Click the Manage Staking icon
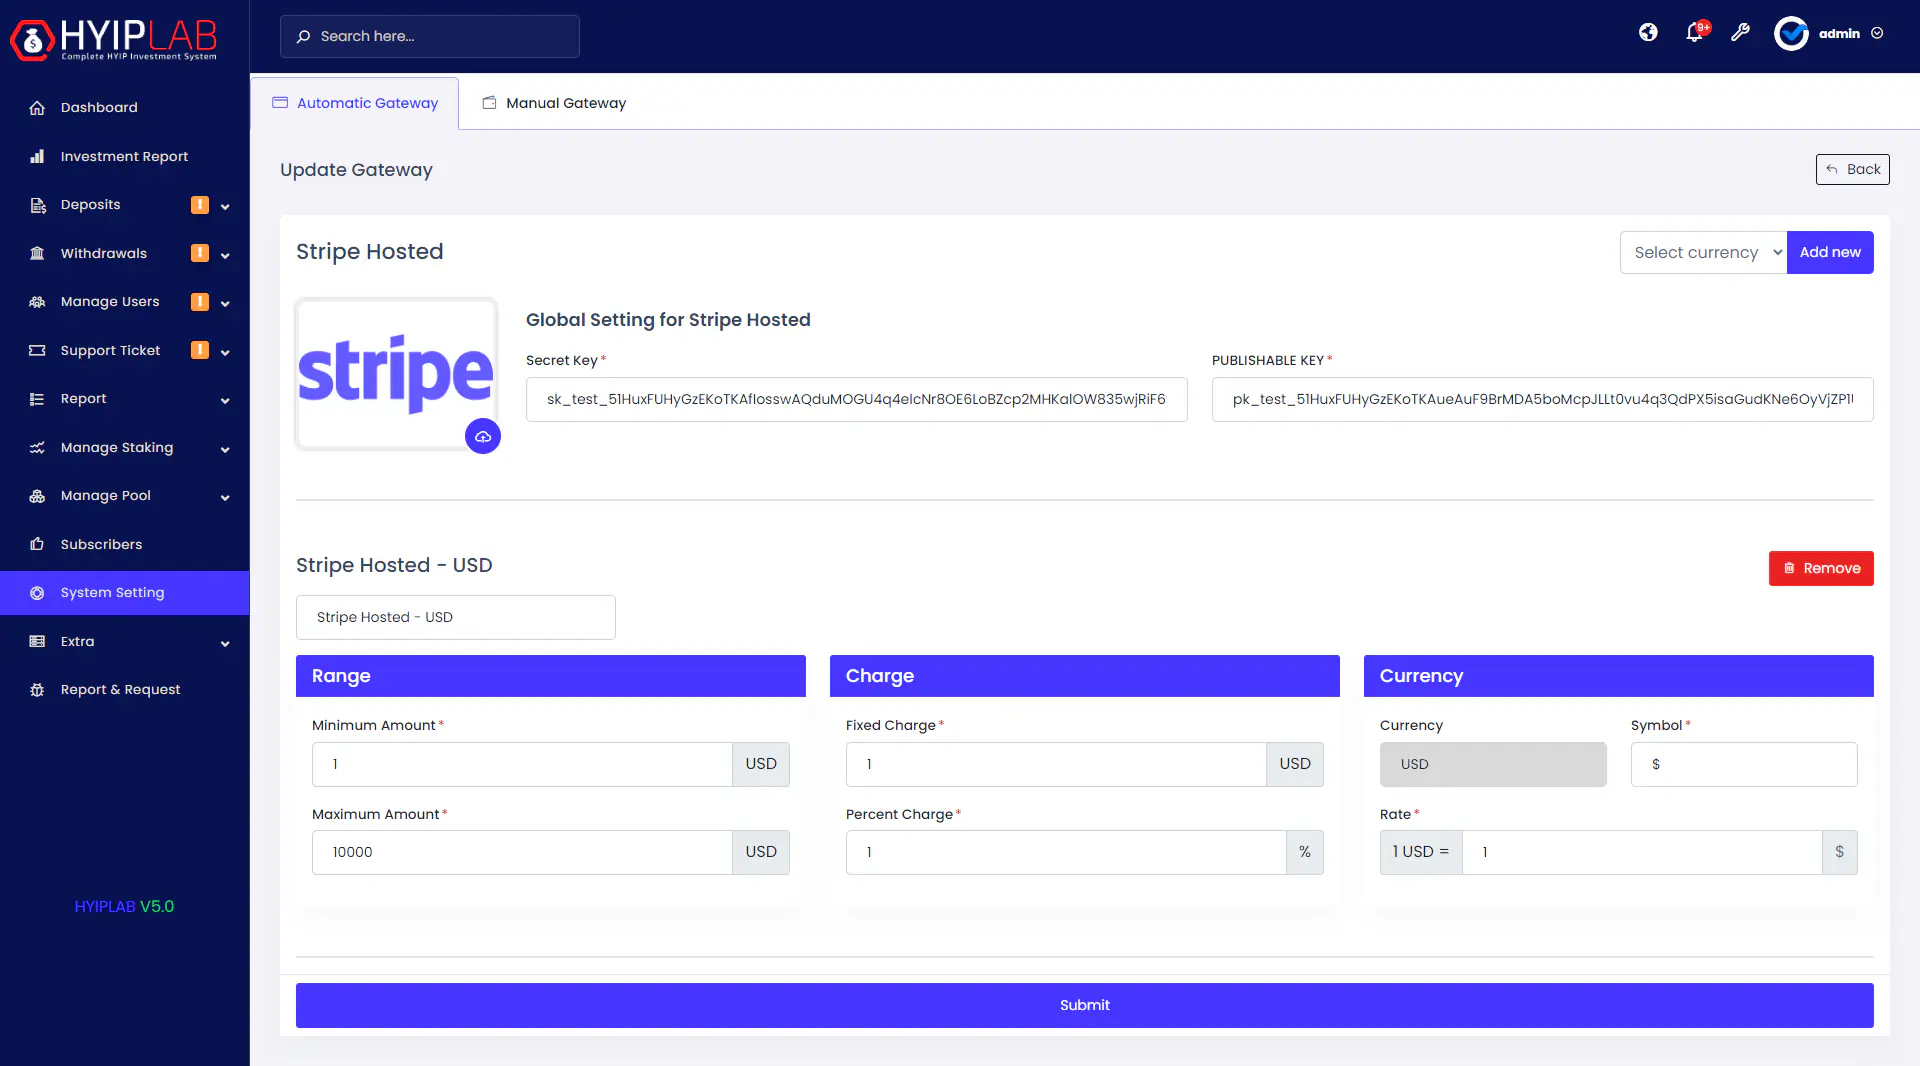This screenshot has width=1920, height=1066. 37,447
